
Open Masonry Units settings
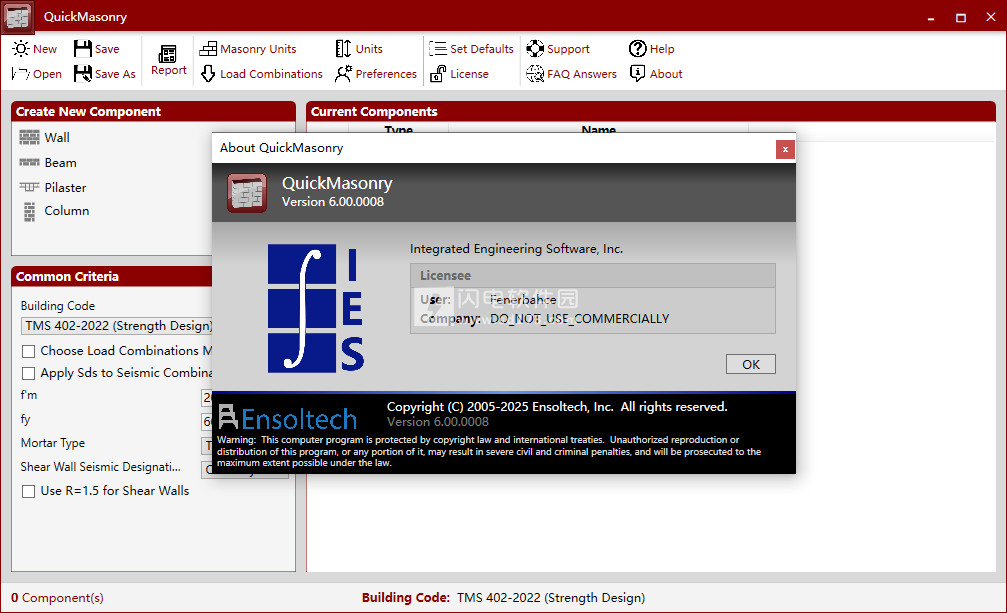point(248,48)
